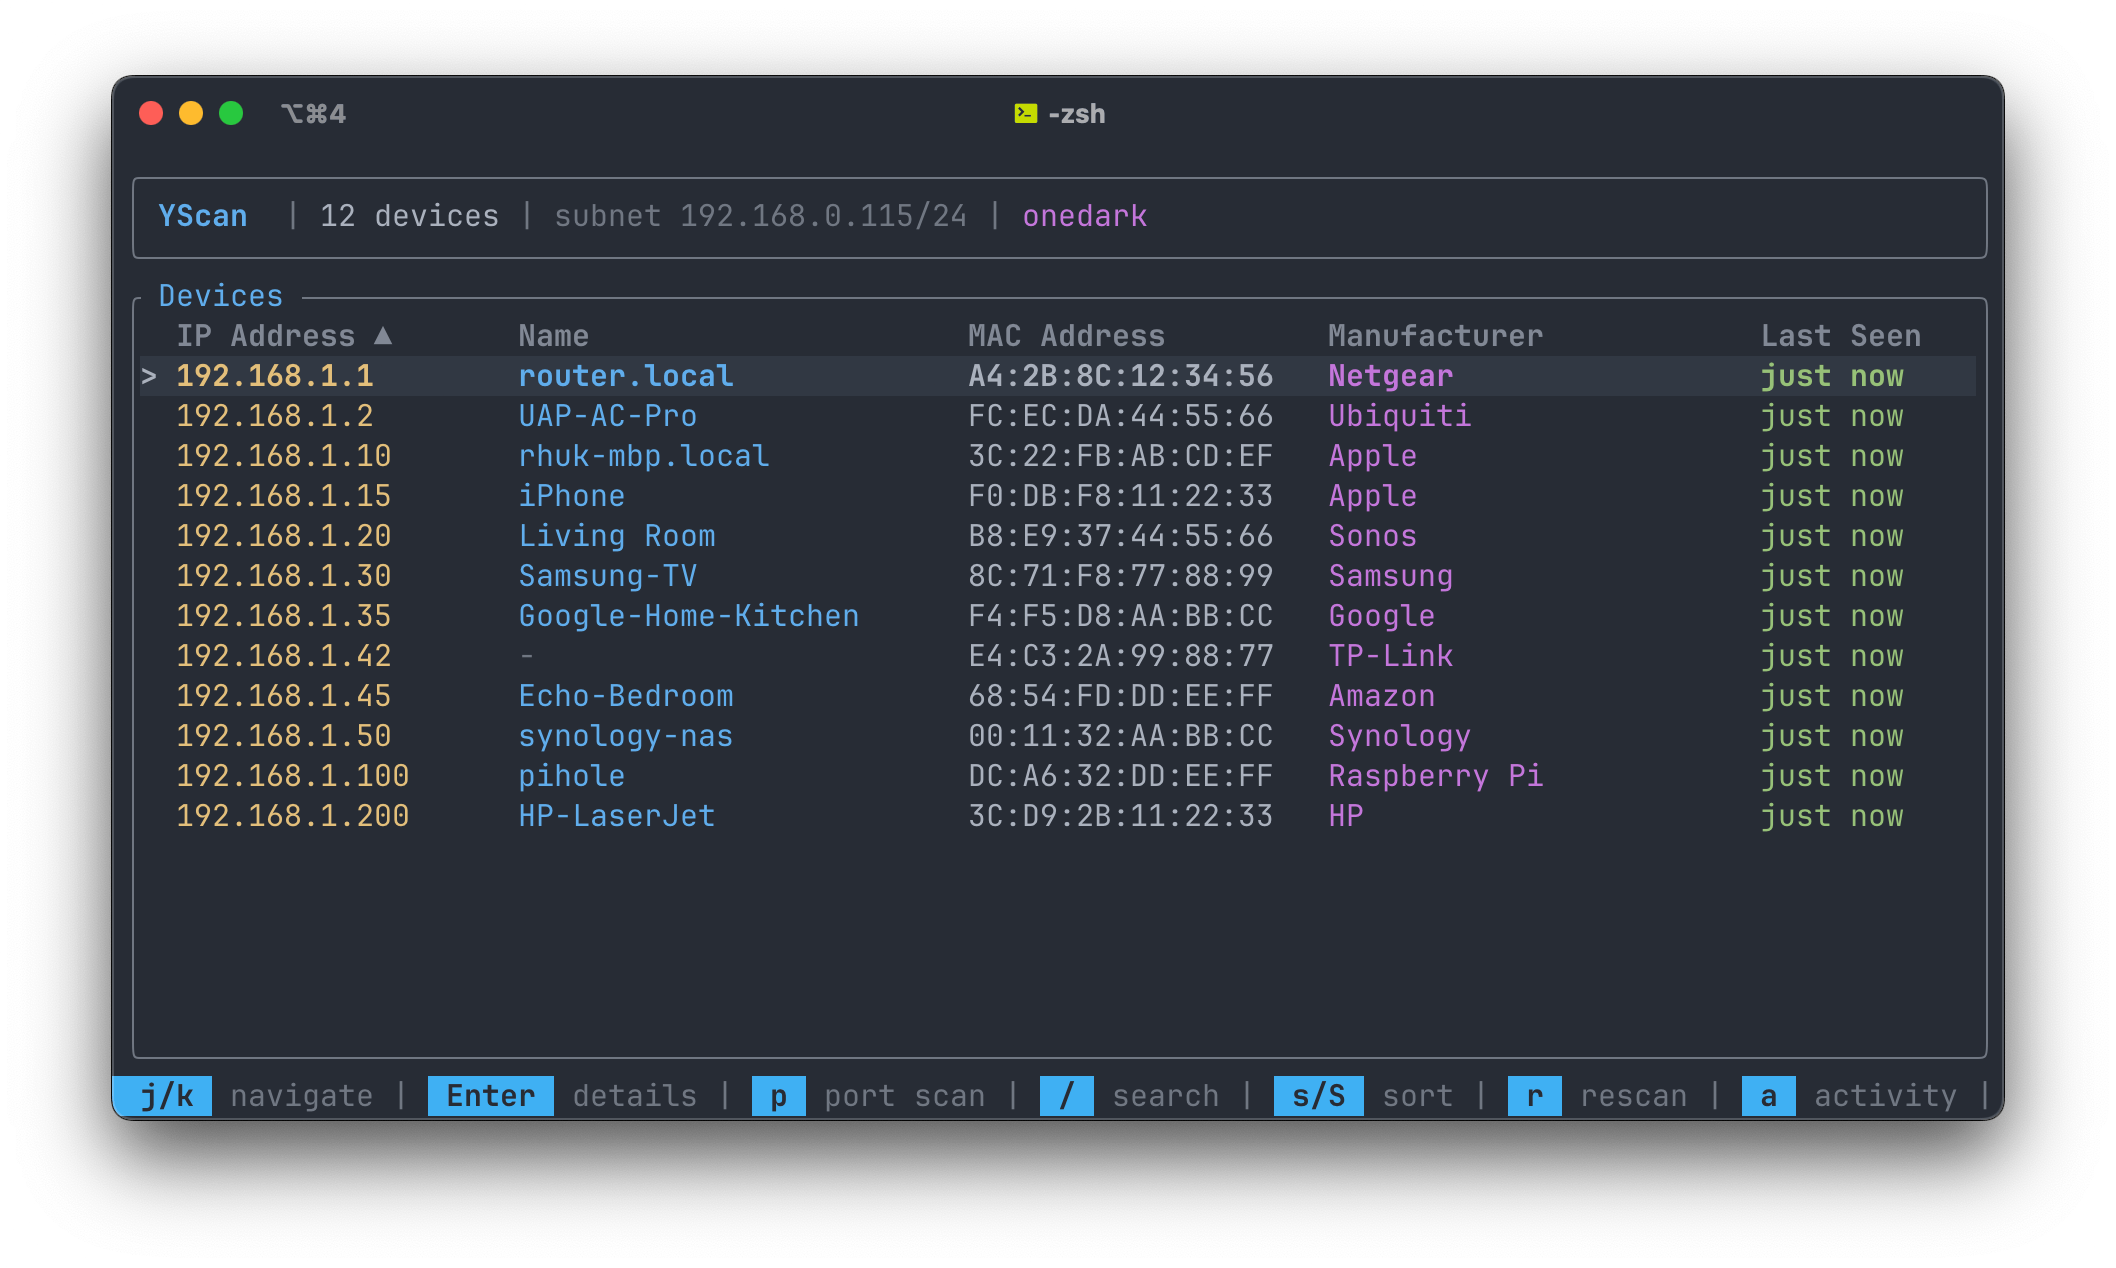Click the Name column header
The height and width of the screenshot is (1268, 2116).
point(554,336)
